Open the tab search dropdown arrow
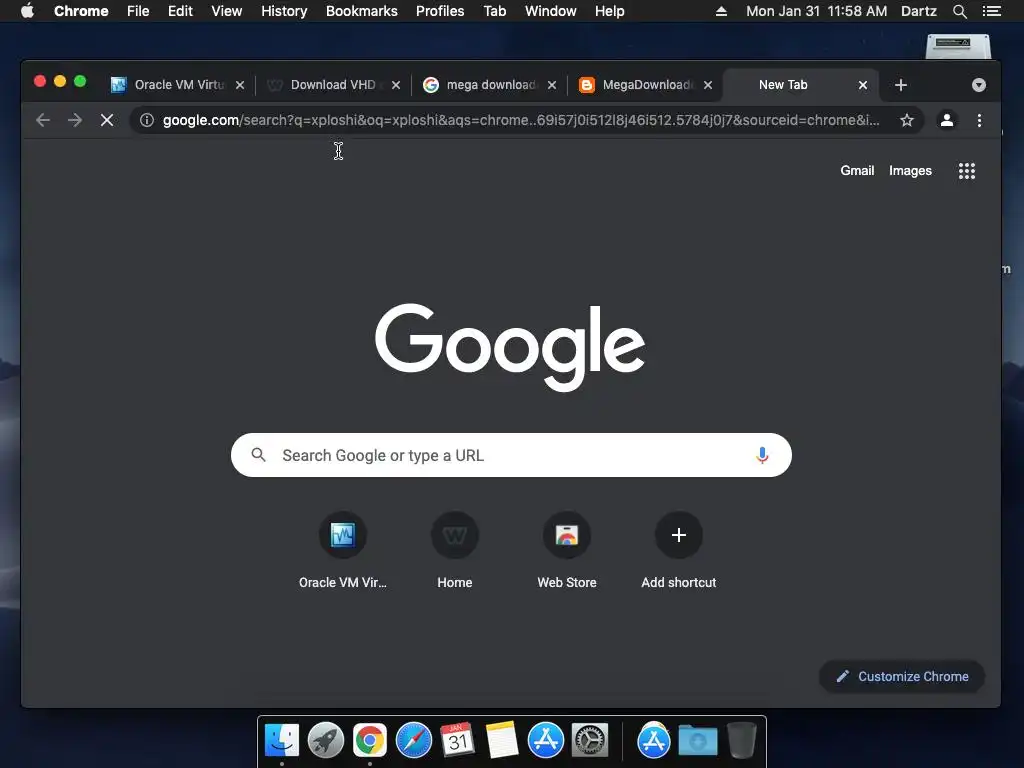 coord(978,85)
